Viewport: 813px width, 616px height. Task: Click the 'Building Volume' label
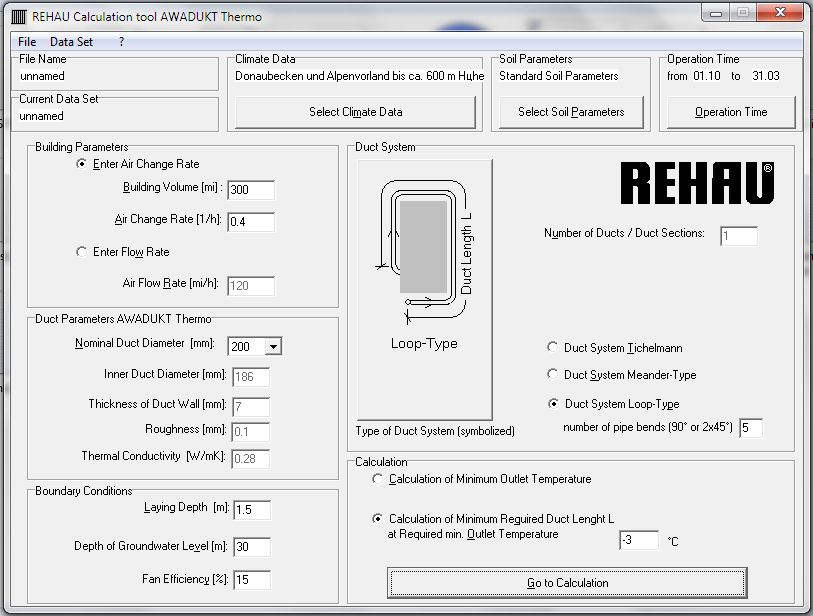point(173,187)
